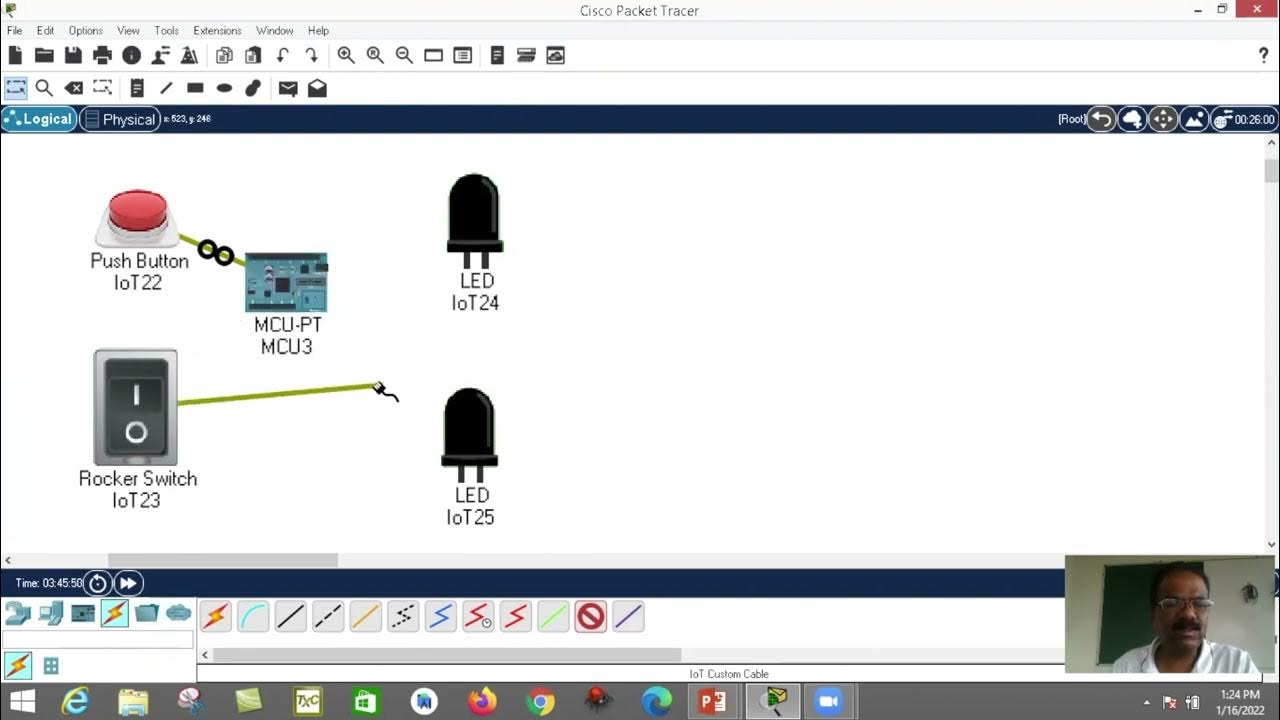Image resolution: width=1280 pixels, height=720 pixels.
Task: Select End Devices category icon
Action: coord(51,613)
